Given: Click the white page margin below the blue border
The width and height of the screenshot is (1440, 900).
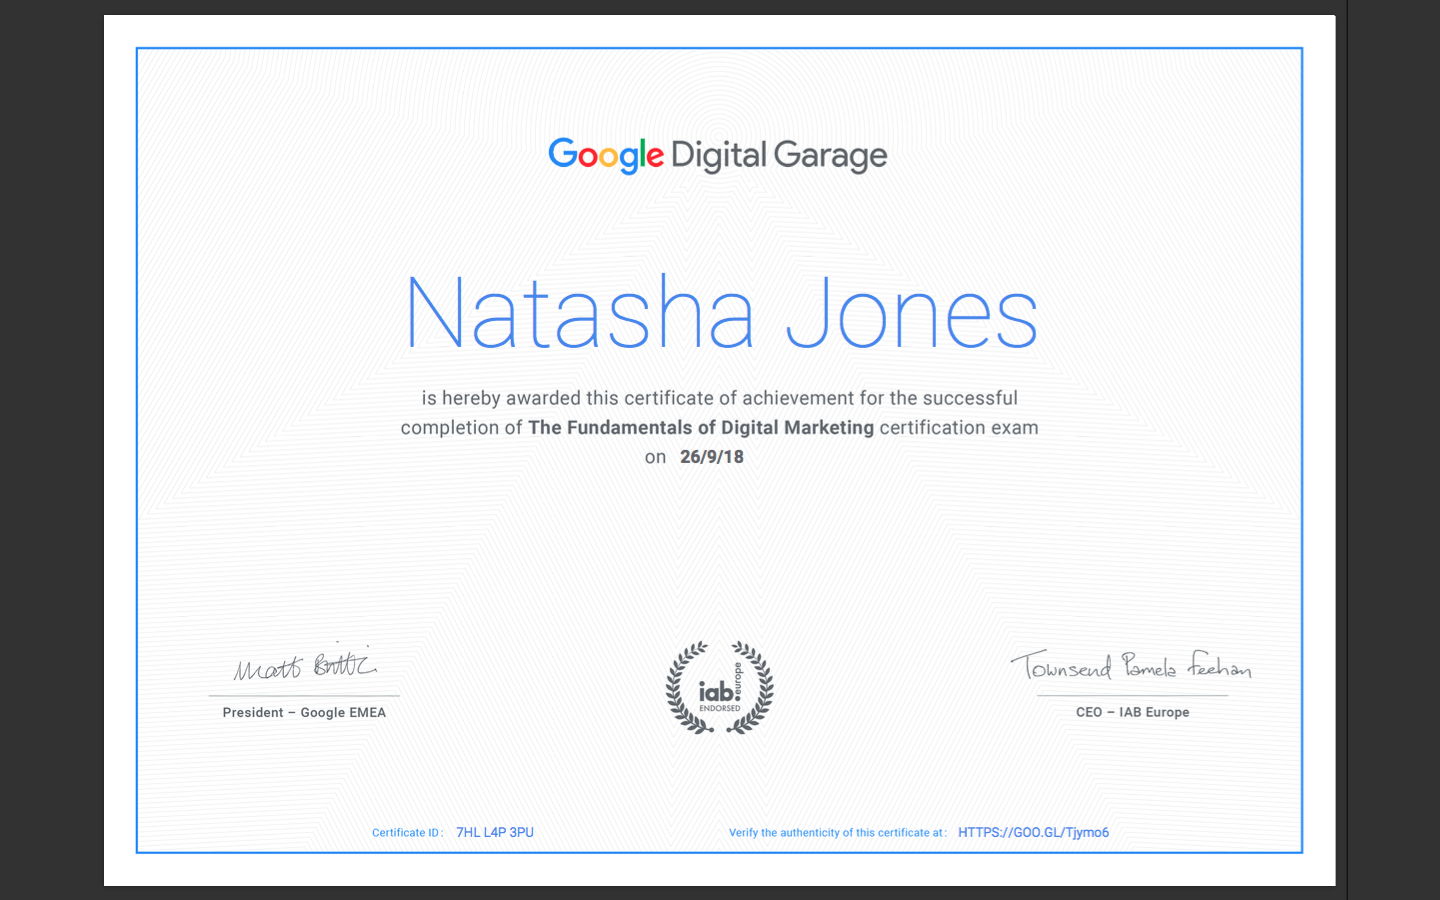Looking at the screenshot, I should pyautogui.click(x=720, y=870).
